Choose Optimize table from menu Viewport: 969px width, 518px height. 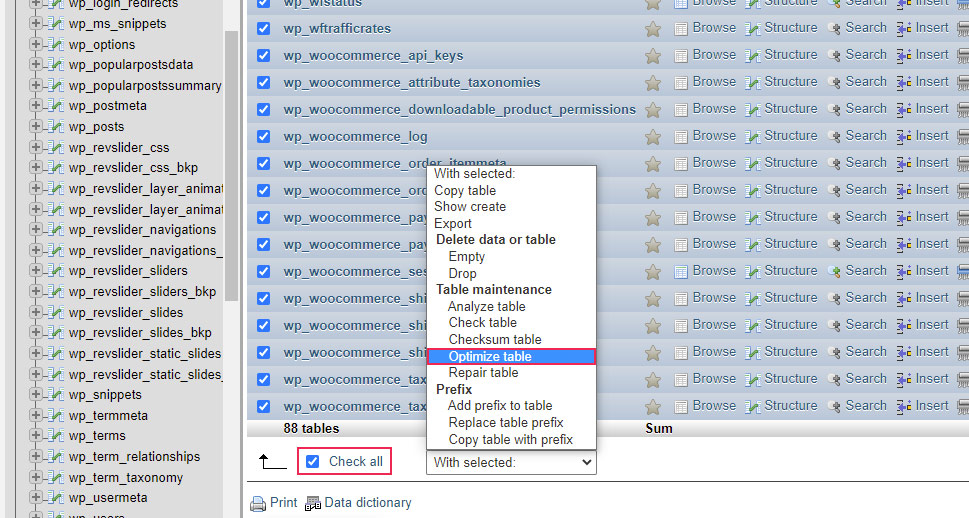(511, 356)
